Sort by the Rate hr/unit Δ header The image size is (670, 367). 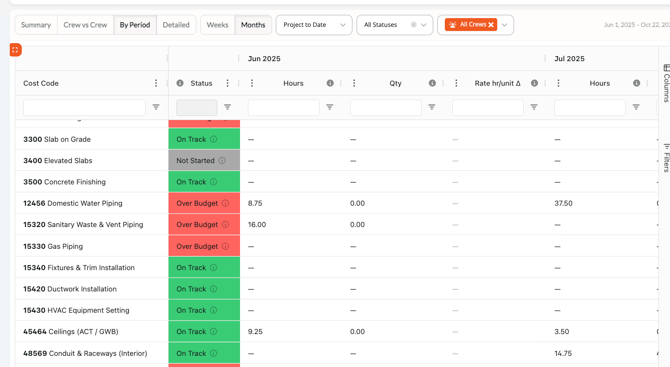497,83
